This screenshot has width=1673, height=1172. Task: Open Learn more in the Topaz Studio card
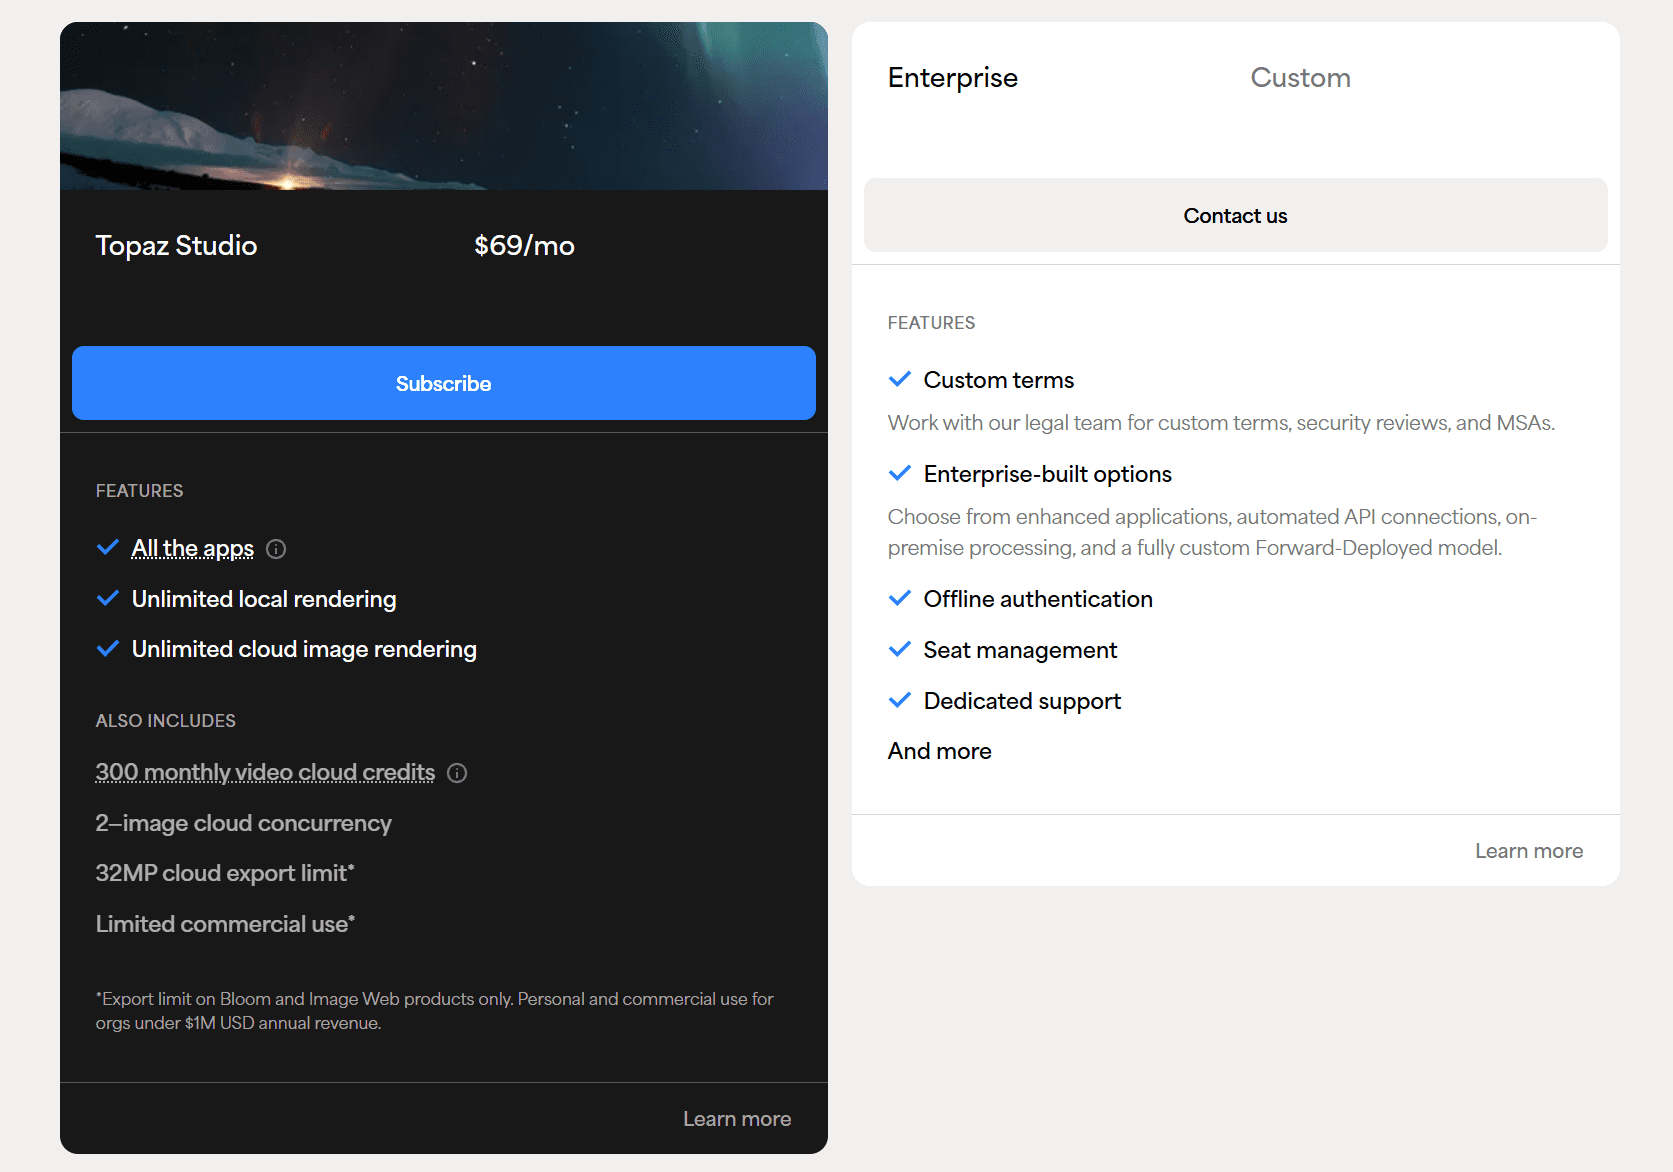click(x=737, y=1119)
